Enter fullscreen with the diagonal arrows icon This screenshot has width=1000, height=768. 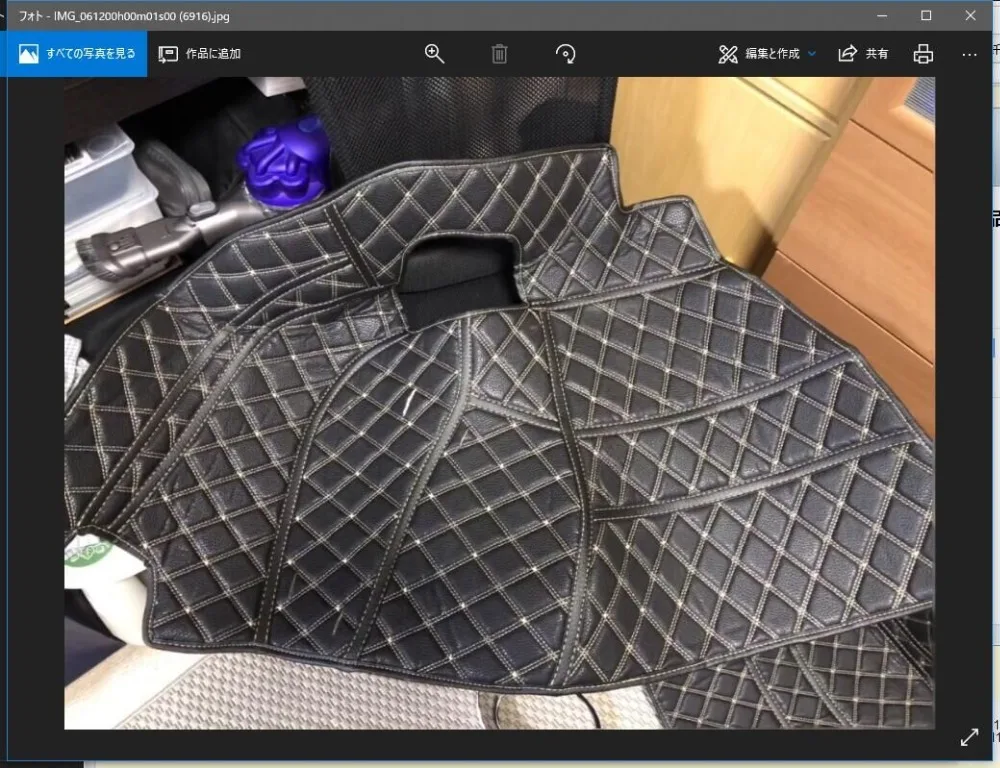coord(969,737)
